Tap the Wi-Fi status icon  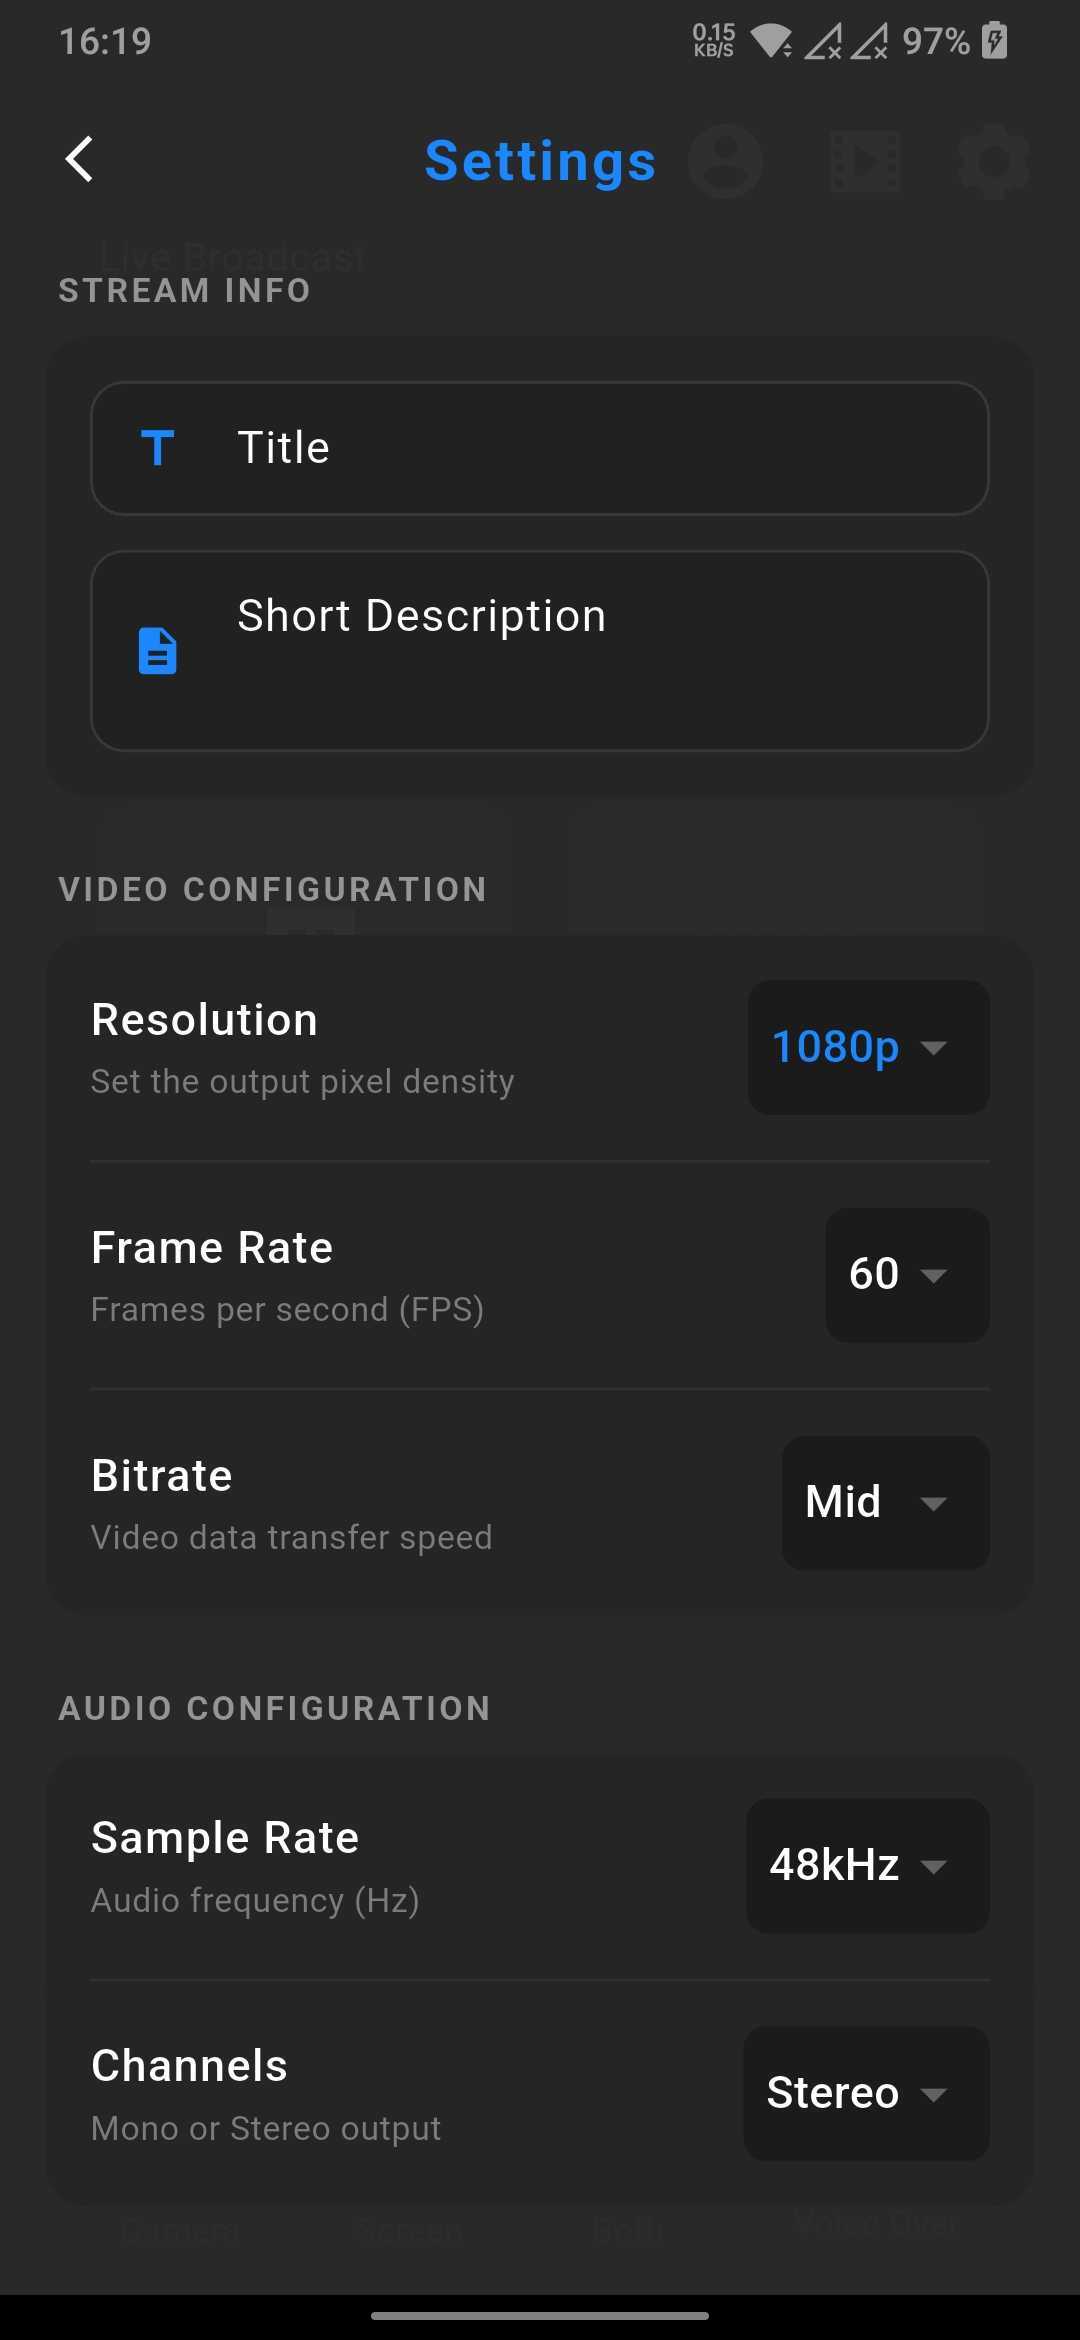[x=771, y=41]
